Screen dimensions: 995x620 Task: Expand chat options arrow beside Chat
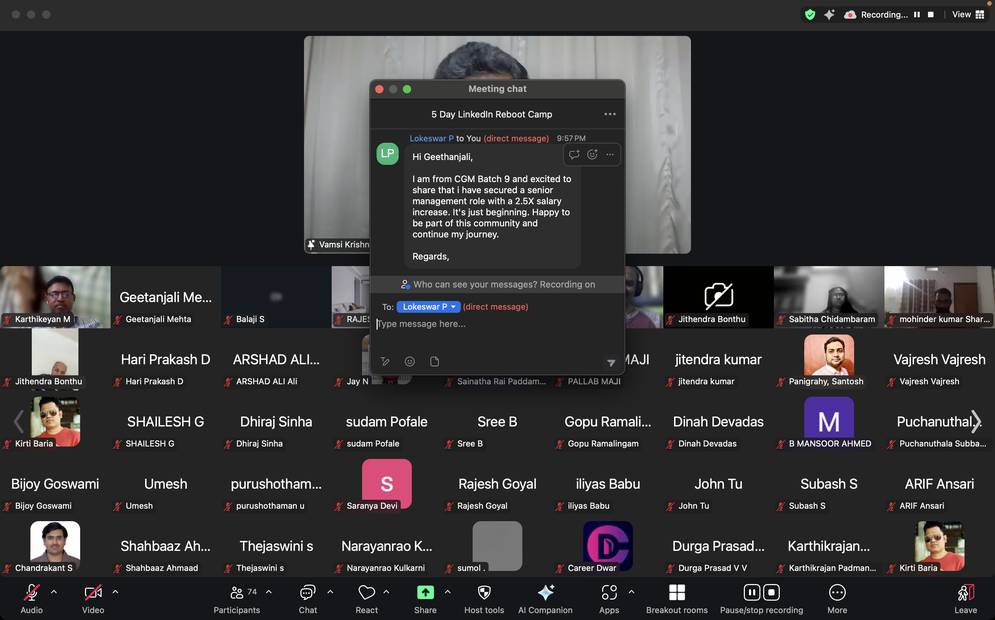point(330,591)
